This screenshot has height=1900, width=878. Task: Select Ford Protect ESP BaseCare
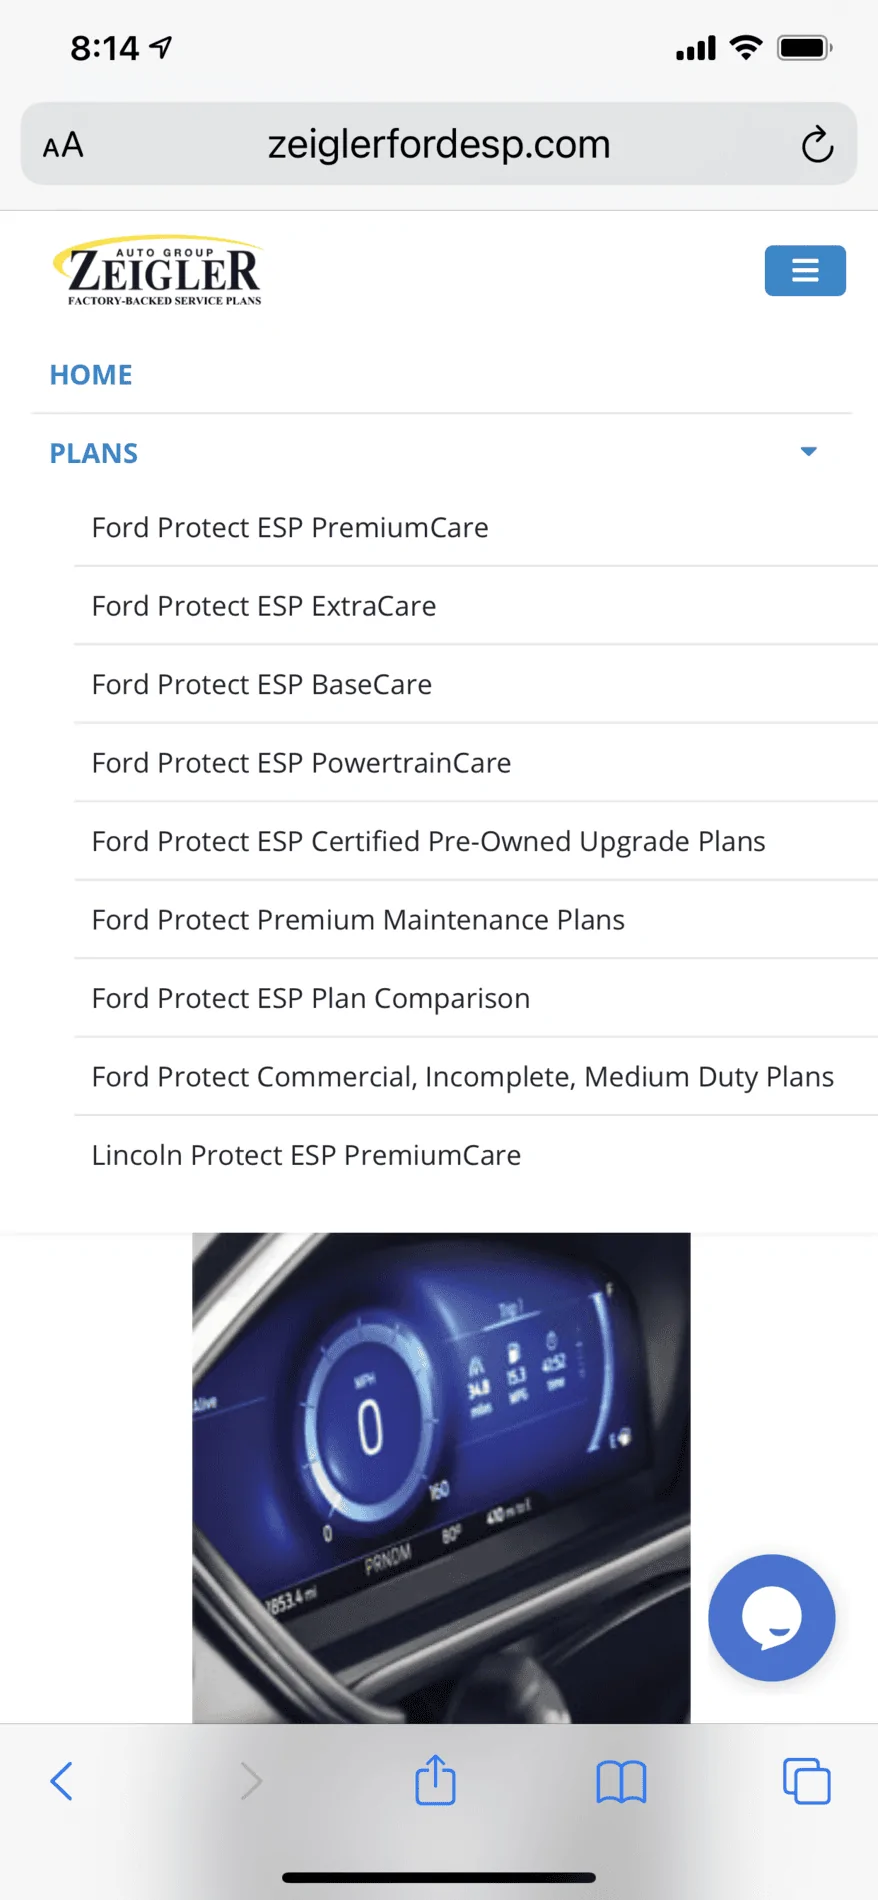pos(262,684)
